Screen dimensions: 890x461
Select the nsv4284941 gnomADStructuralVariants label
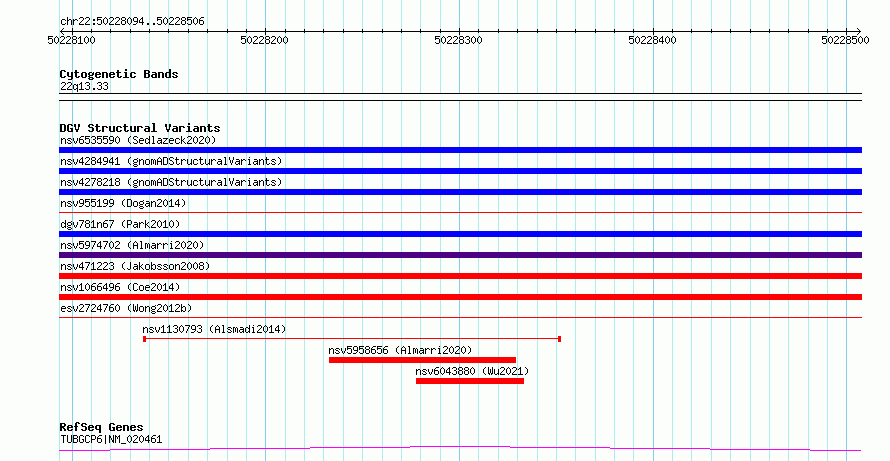pos(171,161)
